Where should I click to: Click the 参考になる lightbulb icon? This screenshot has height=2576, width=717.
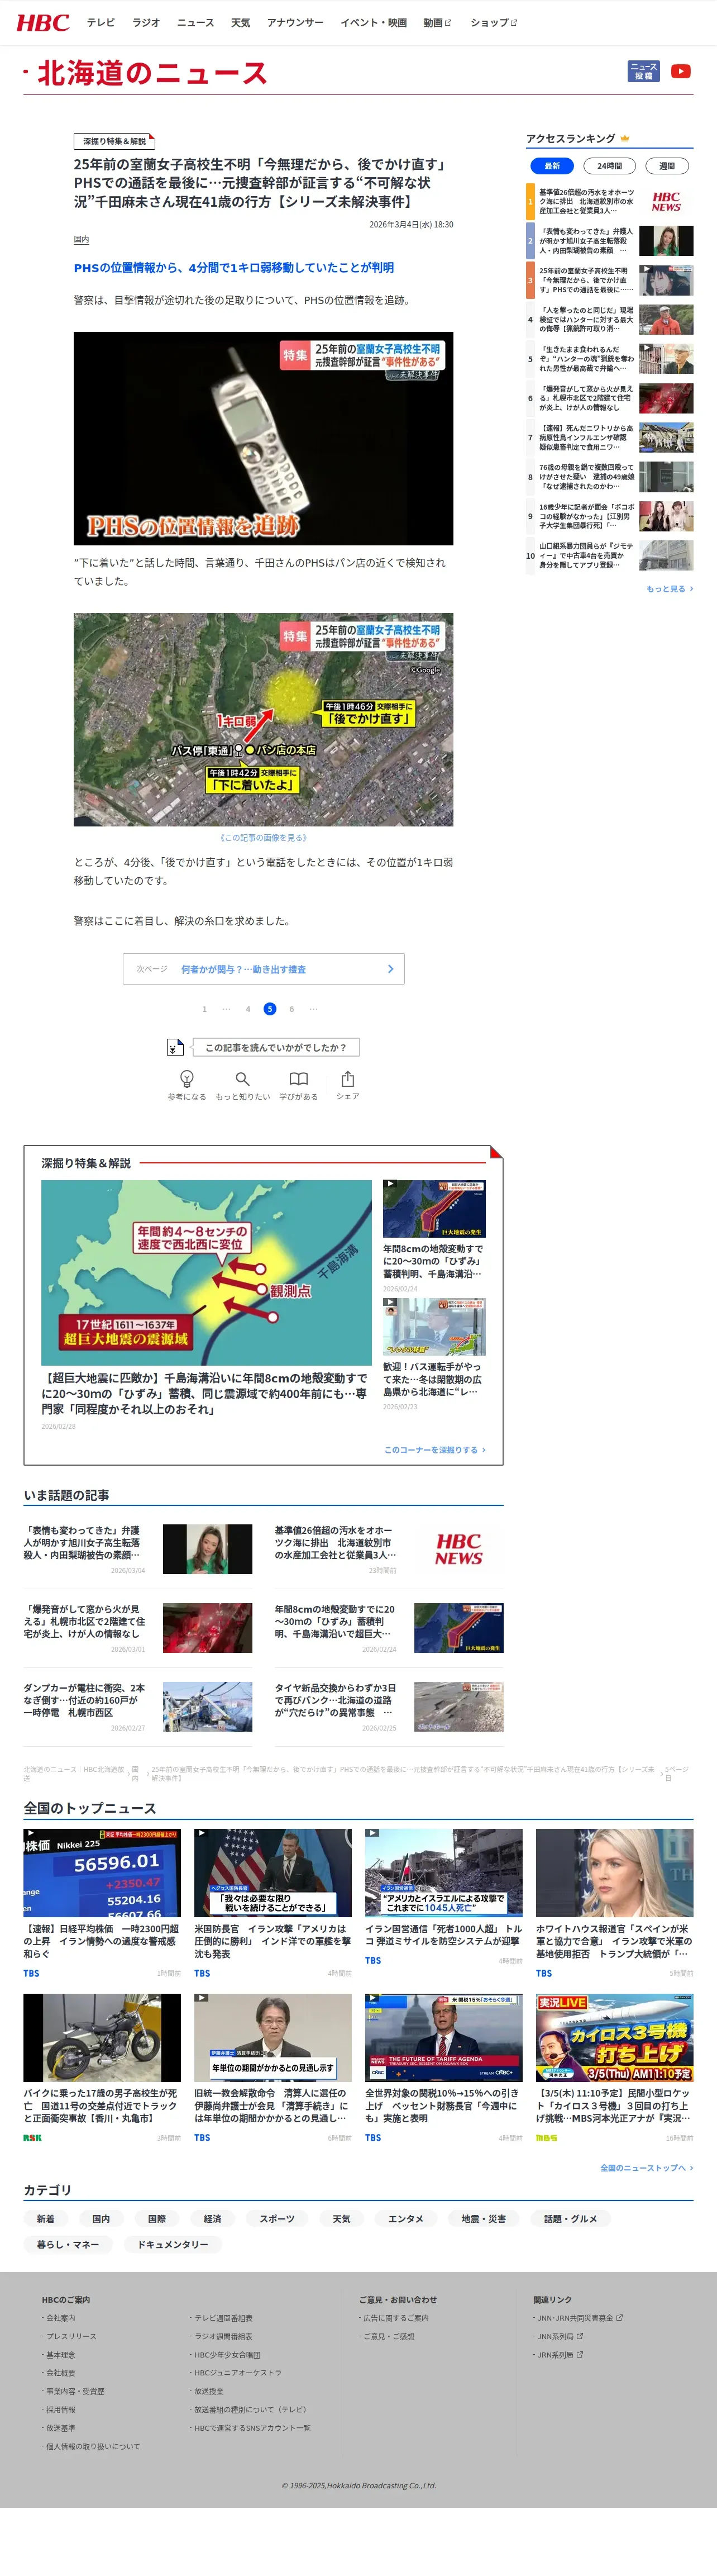pos(186,1079)
